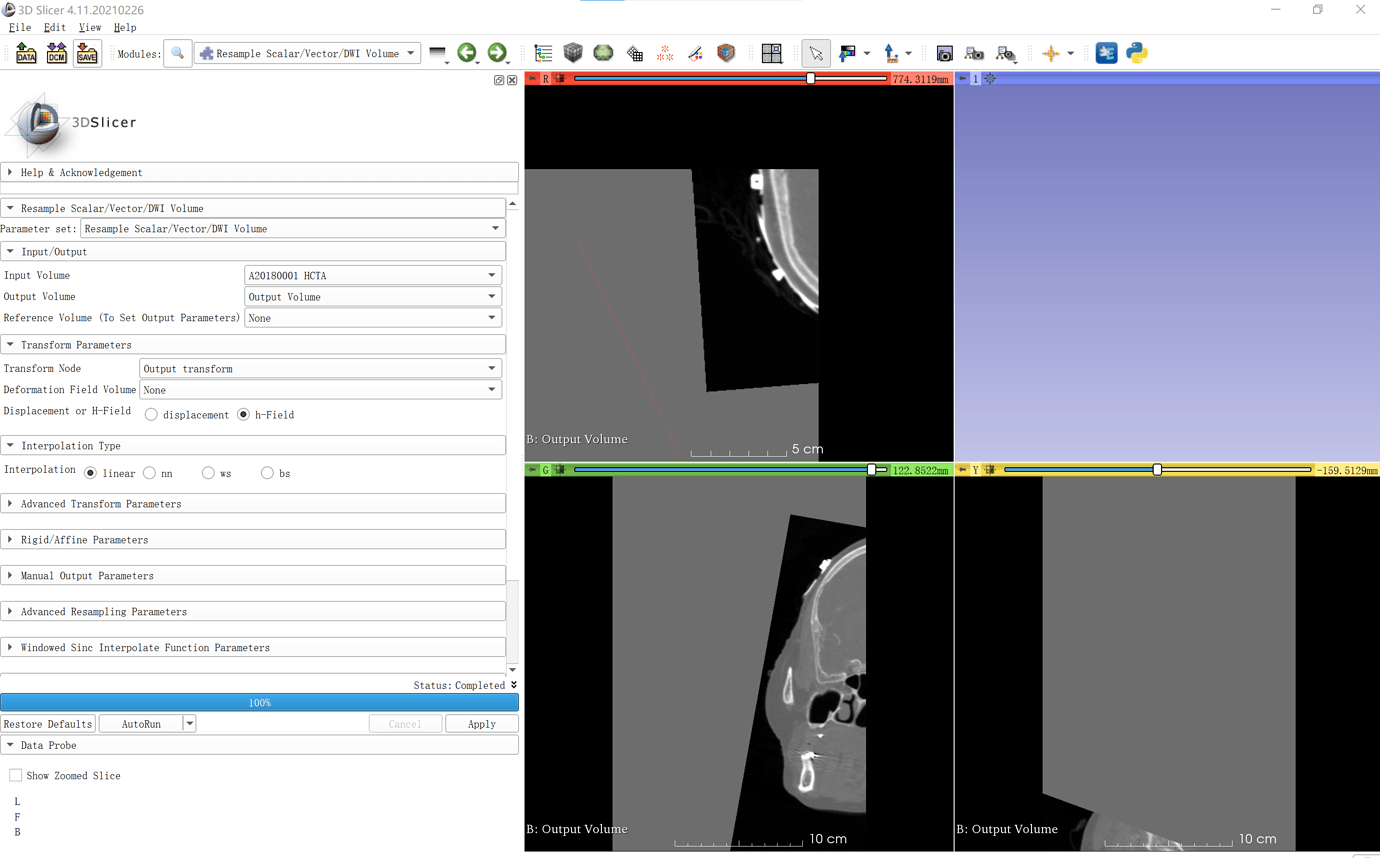Choose the nn interpolation option
1380x858 pixels.
(150, 473)
